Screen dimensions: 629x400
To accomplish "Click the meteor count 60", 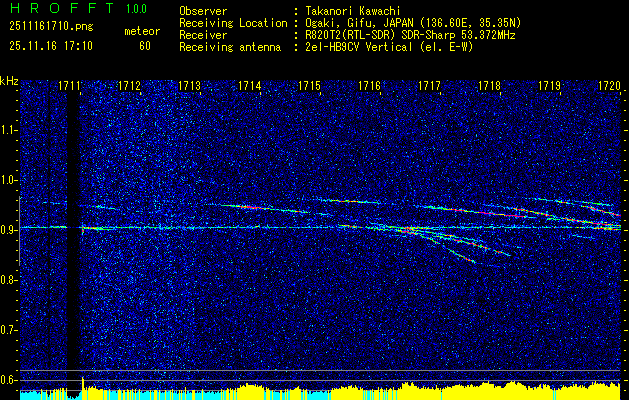I will pyautogui.click(x=145, y=46).
